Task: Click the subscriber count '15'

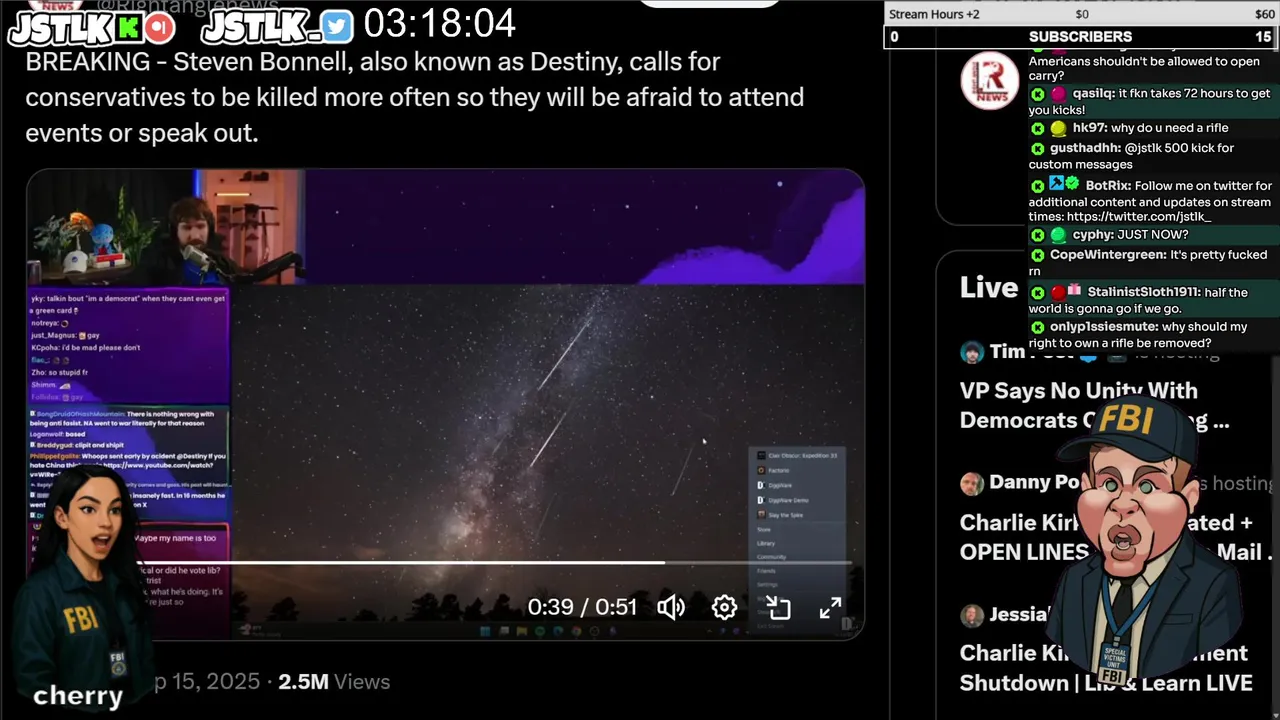Action: tap(1263, 37)
